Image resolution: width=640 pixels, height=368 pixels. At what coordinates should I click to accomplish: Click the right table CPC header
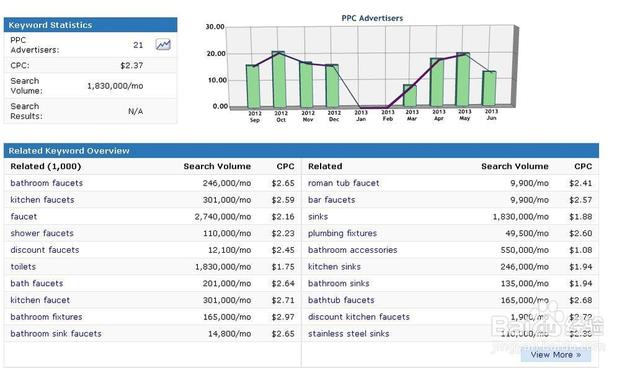tap(583, 166)
